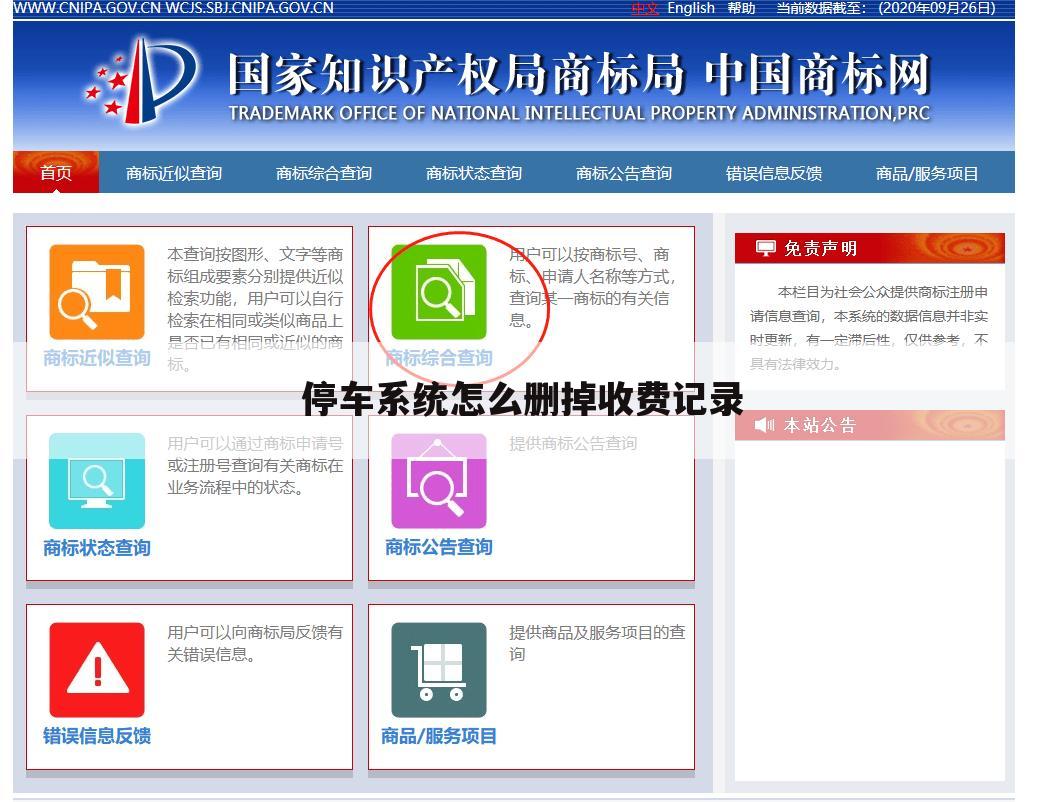This screenshot has width=1046, height=802.
Task: Click the 商标状态查询 card title link
Action: pos(97,548)
